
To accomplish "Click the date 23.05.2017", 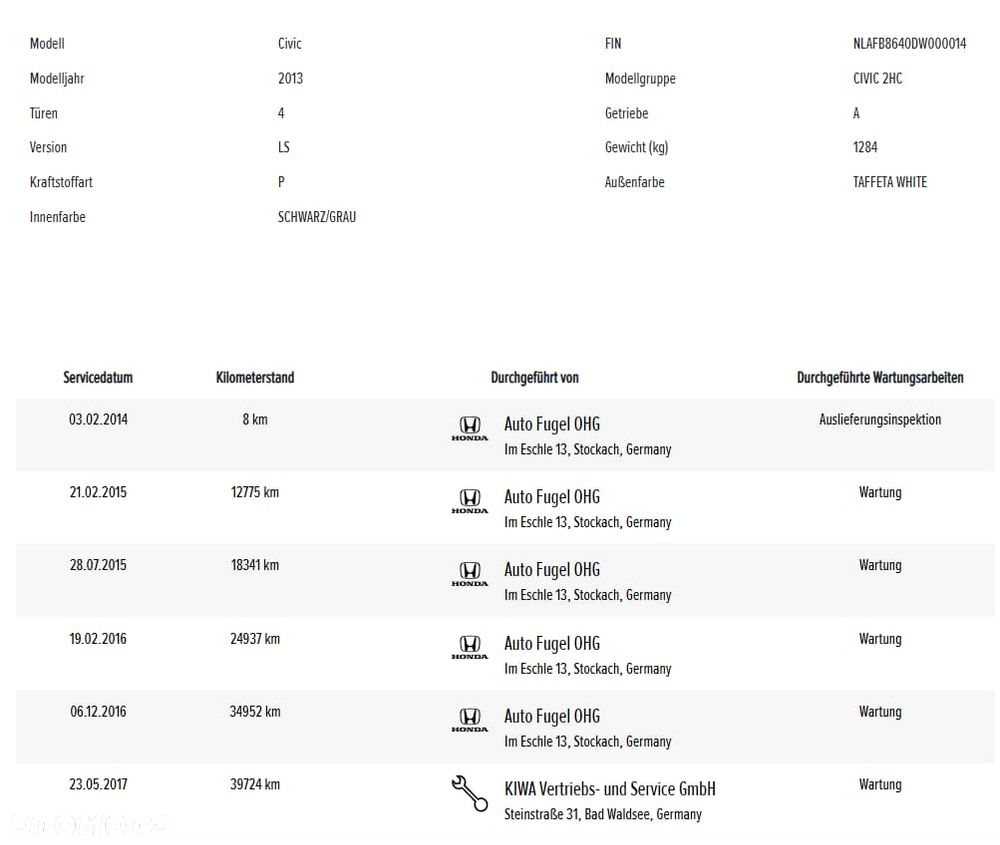I will click(98, 784).
